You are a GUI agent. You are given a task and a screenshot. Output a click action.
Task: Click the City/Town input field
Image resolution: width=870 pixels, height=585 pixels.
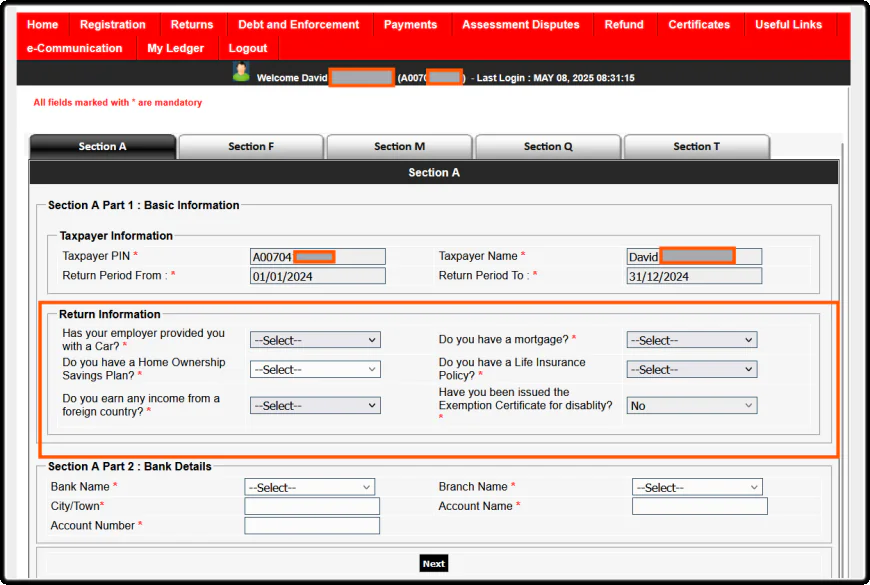312,506
